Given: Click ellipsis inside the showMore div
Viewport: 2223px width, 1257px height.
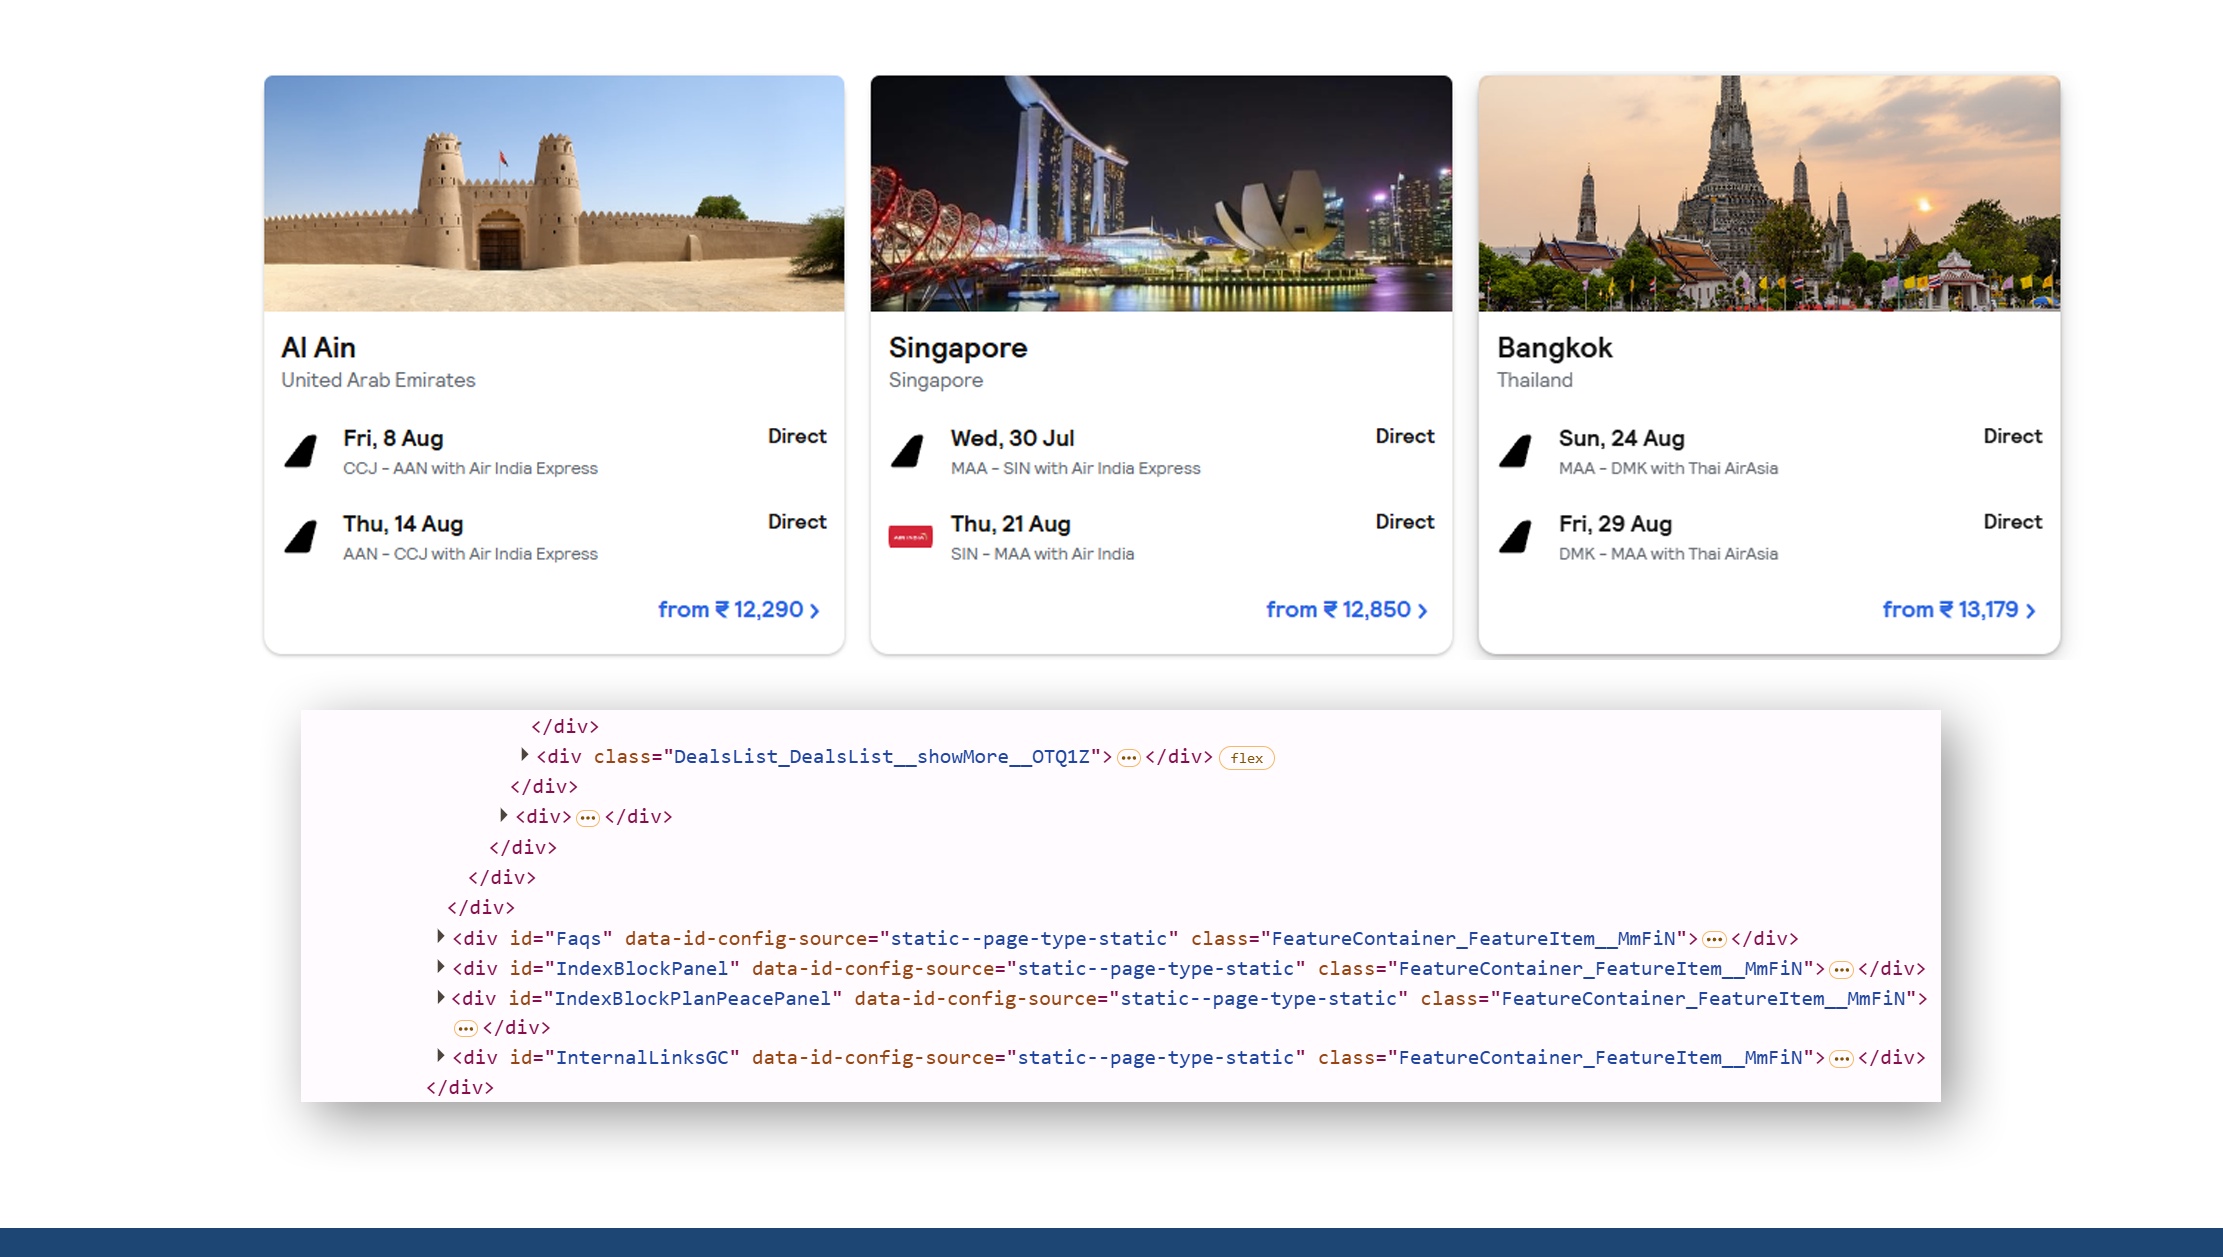Looking at the screenshot, I should (x=1128, y=758).
